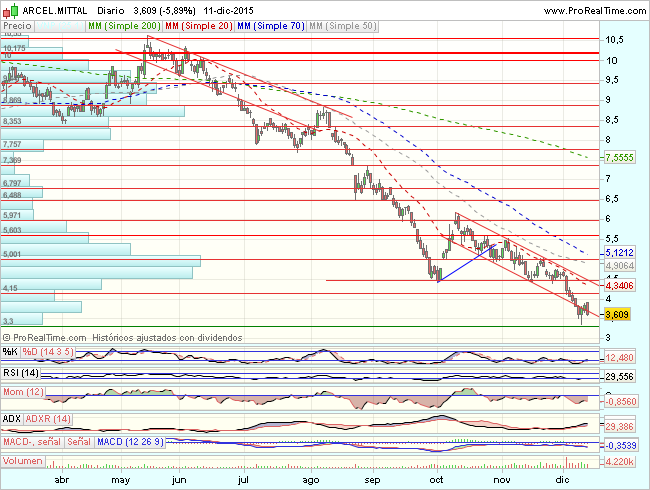Click the 6,488 volume profile level label
This screenshot has width=650, height=490.
12,195
